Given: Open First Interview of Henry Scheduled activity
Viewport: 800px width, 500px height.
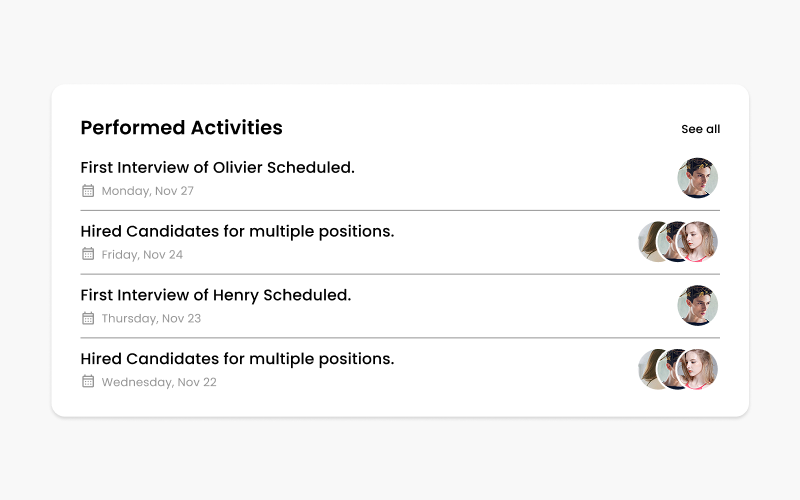Looking at the screenshot, I should [216, 295].
